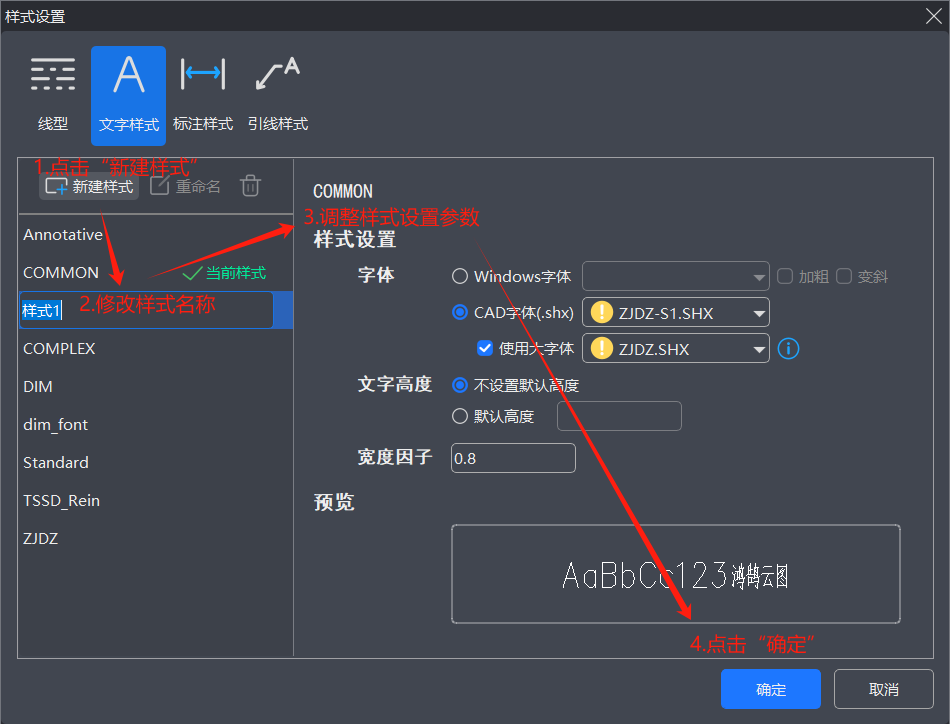The height and width of the screenshot is (724, 950).
Task: Click the blue info icon beside ZJDZ.SHX
Action: [x=788, y=348]
